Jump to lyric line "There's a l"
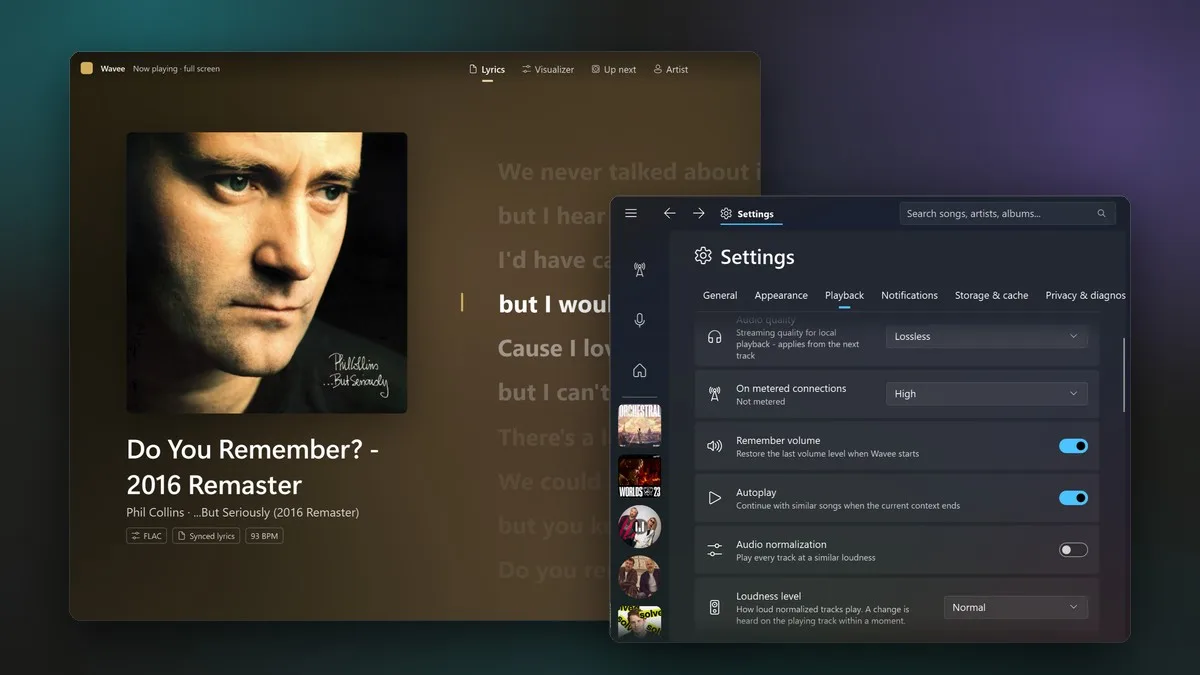 point(553,437)
